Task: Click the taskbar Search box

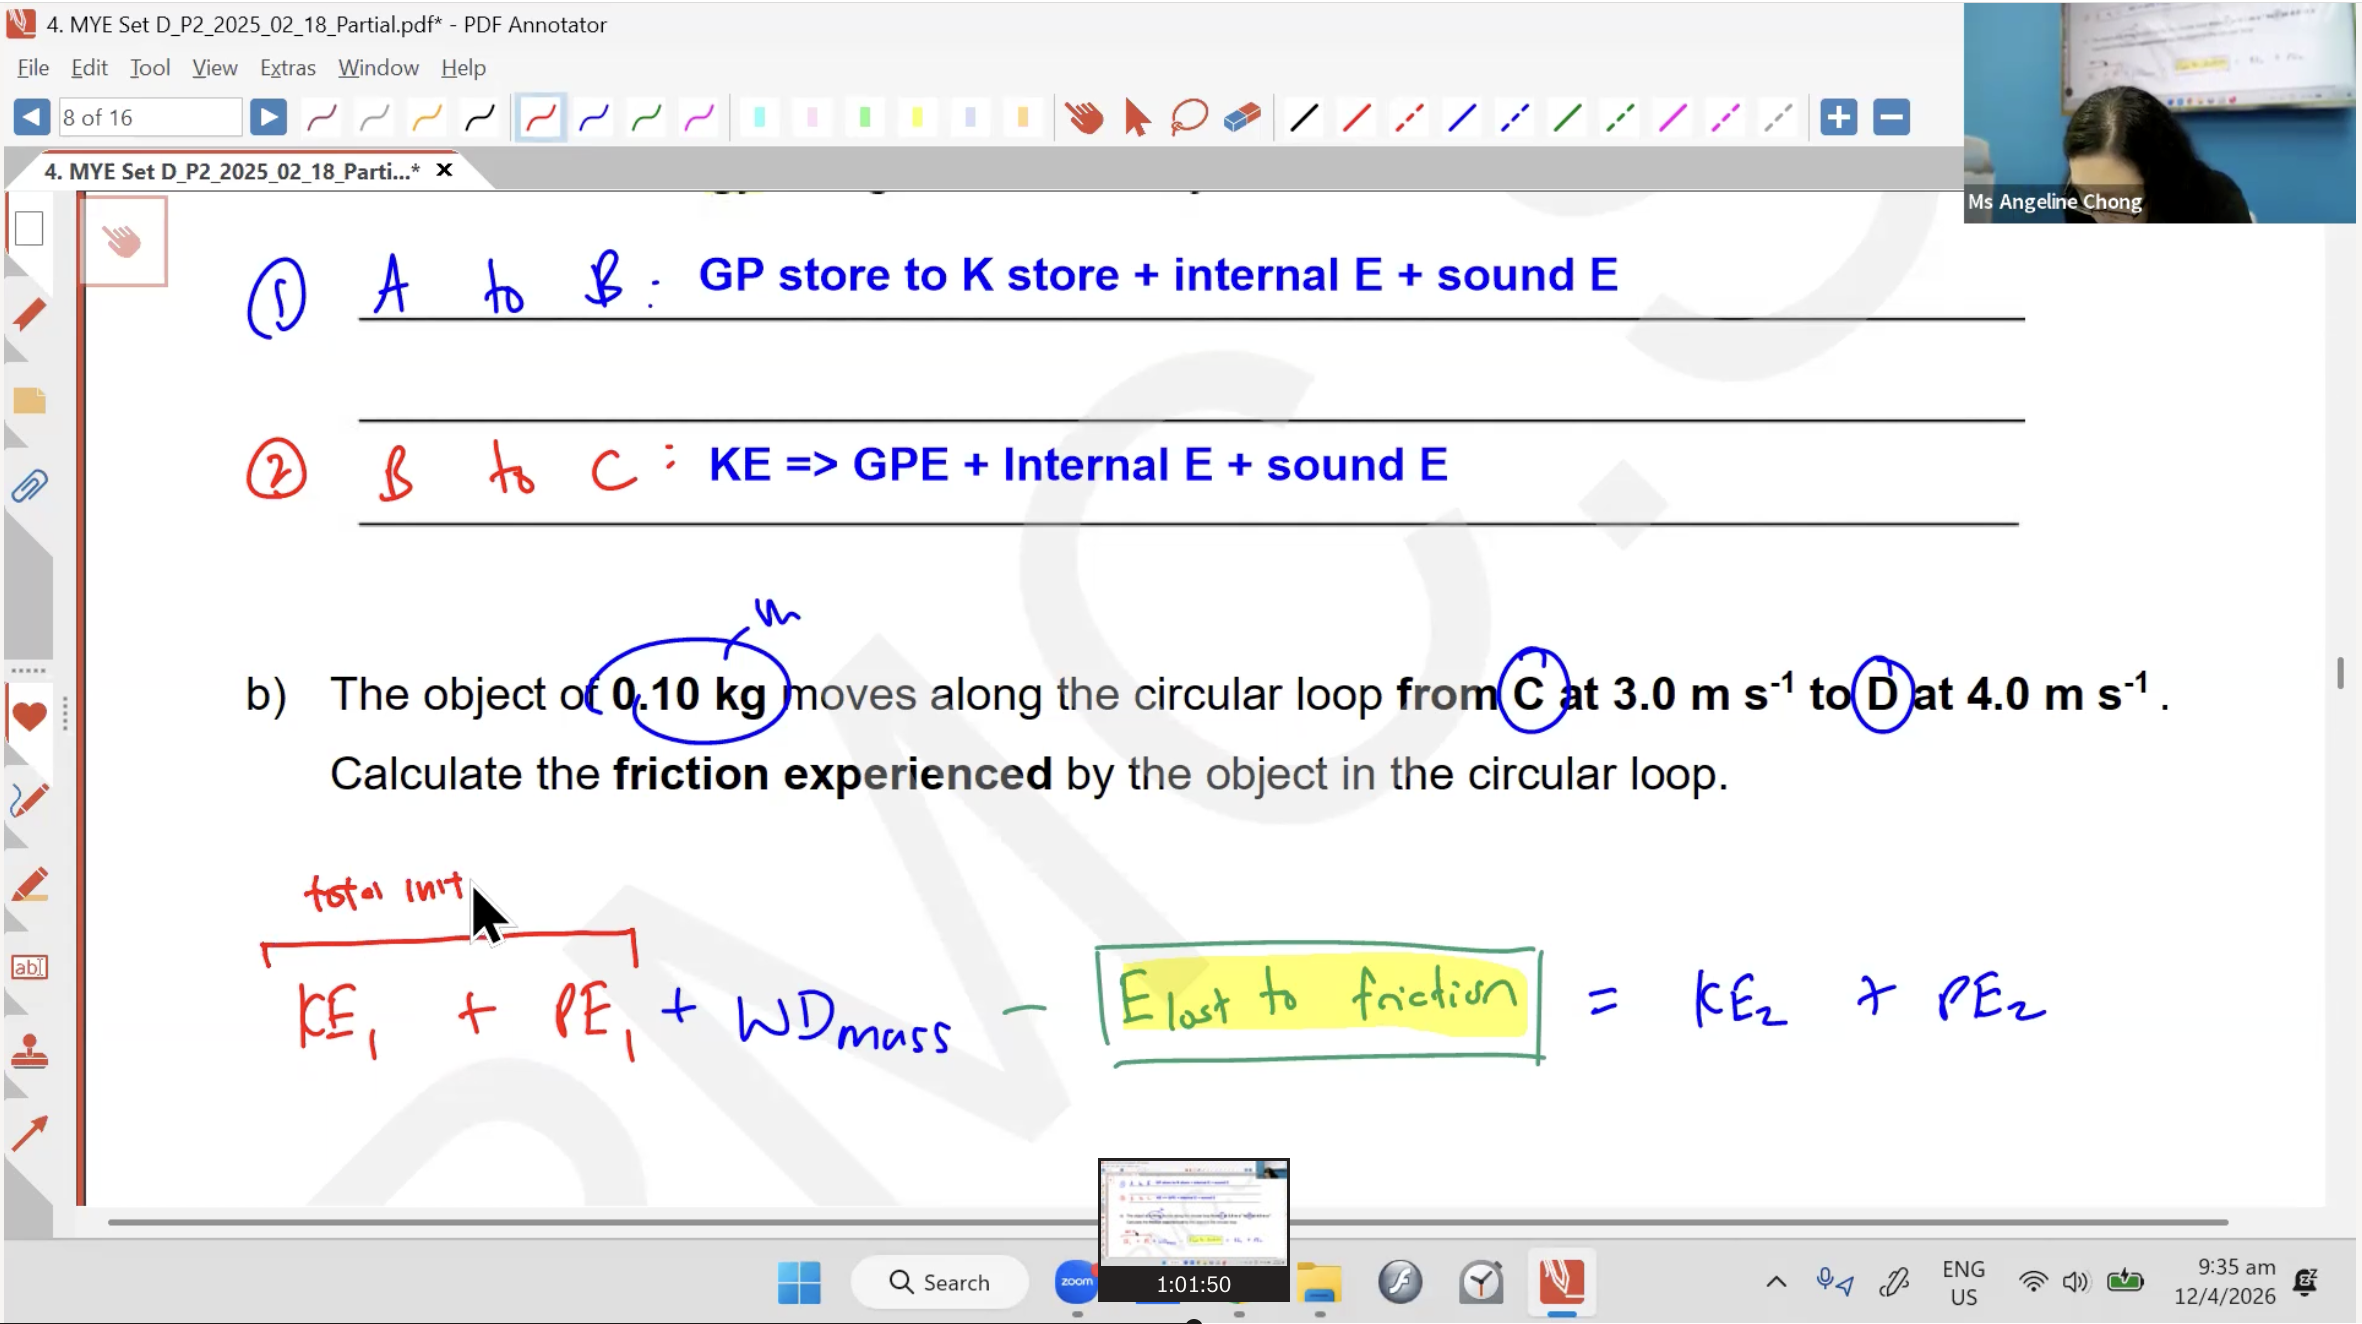Action: (x=939, y=1282)
